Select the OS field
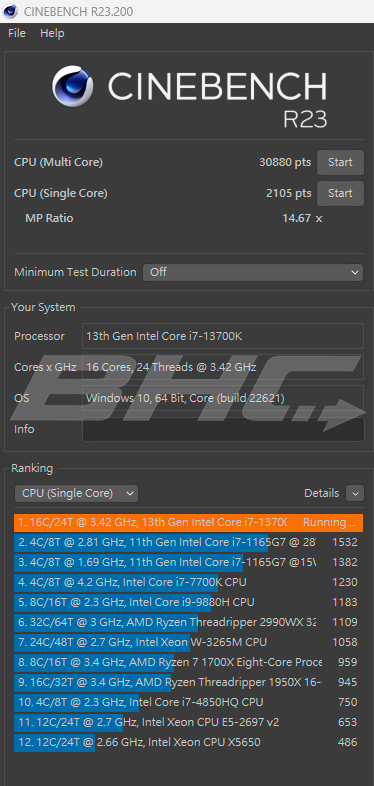374x786 pixels. point(223,398)
